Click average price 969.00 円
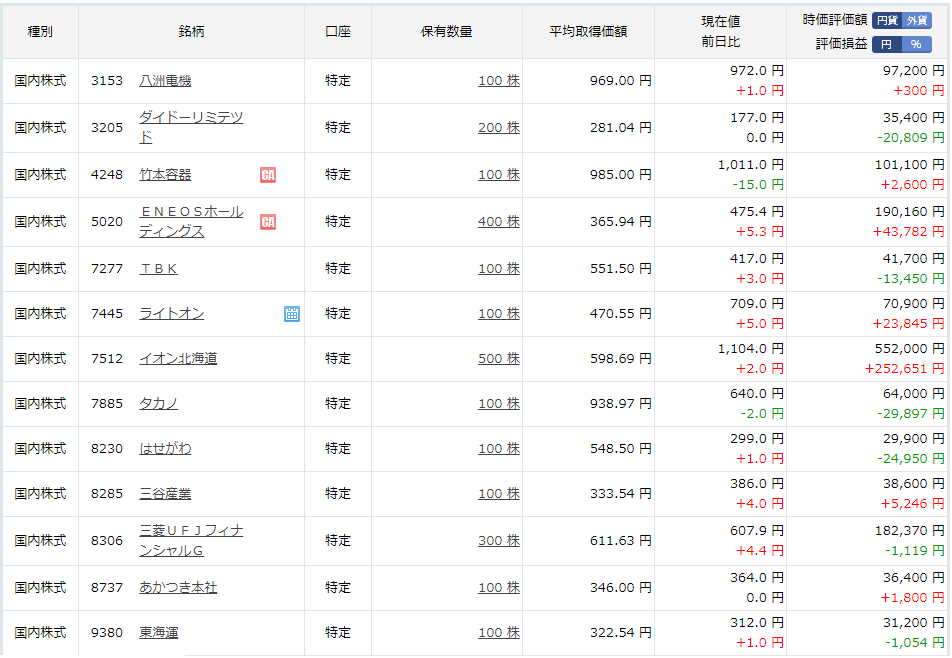 [620, 80]
